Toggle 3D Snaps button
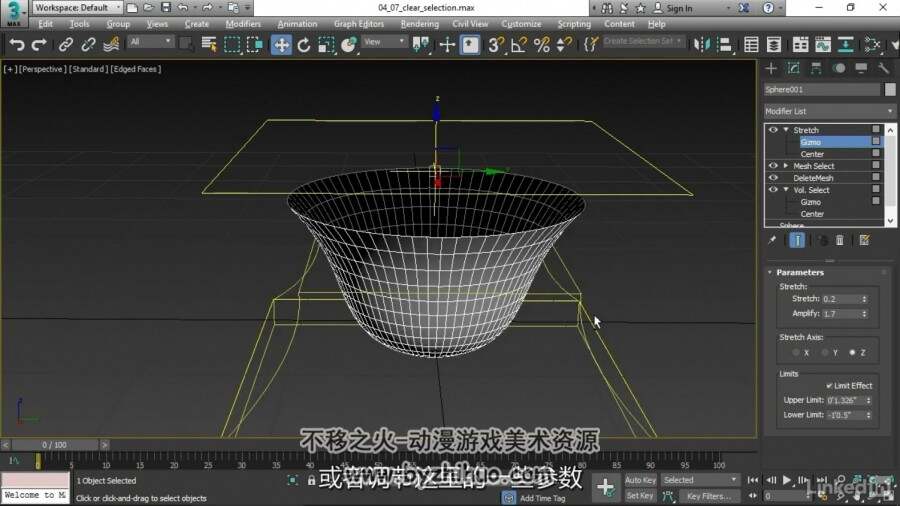The image size is (900, 506). click(x=495, y=45)
